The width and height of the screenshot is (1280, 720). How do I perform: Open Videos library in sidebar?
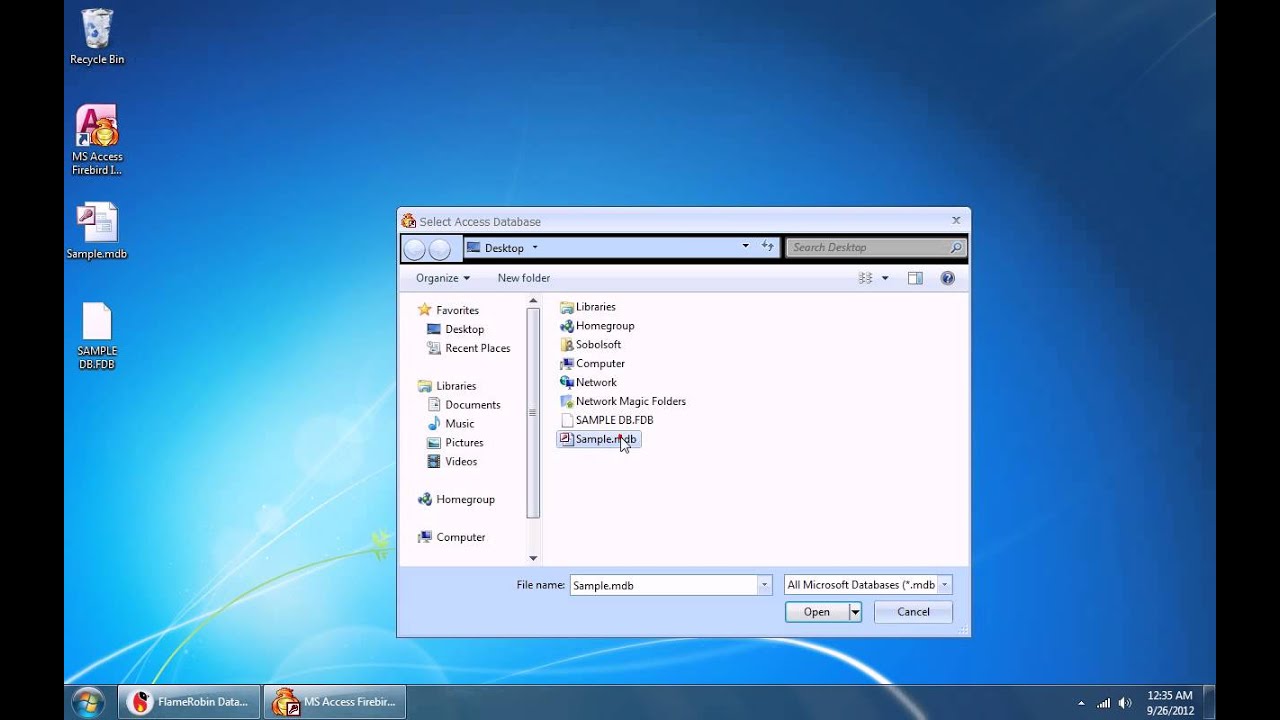(452, 462)
